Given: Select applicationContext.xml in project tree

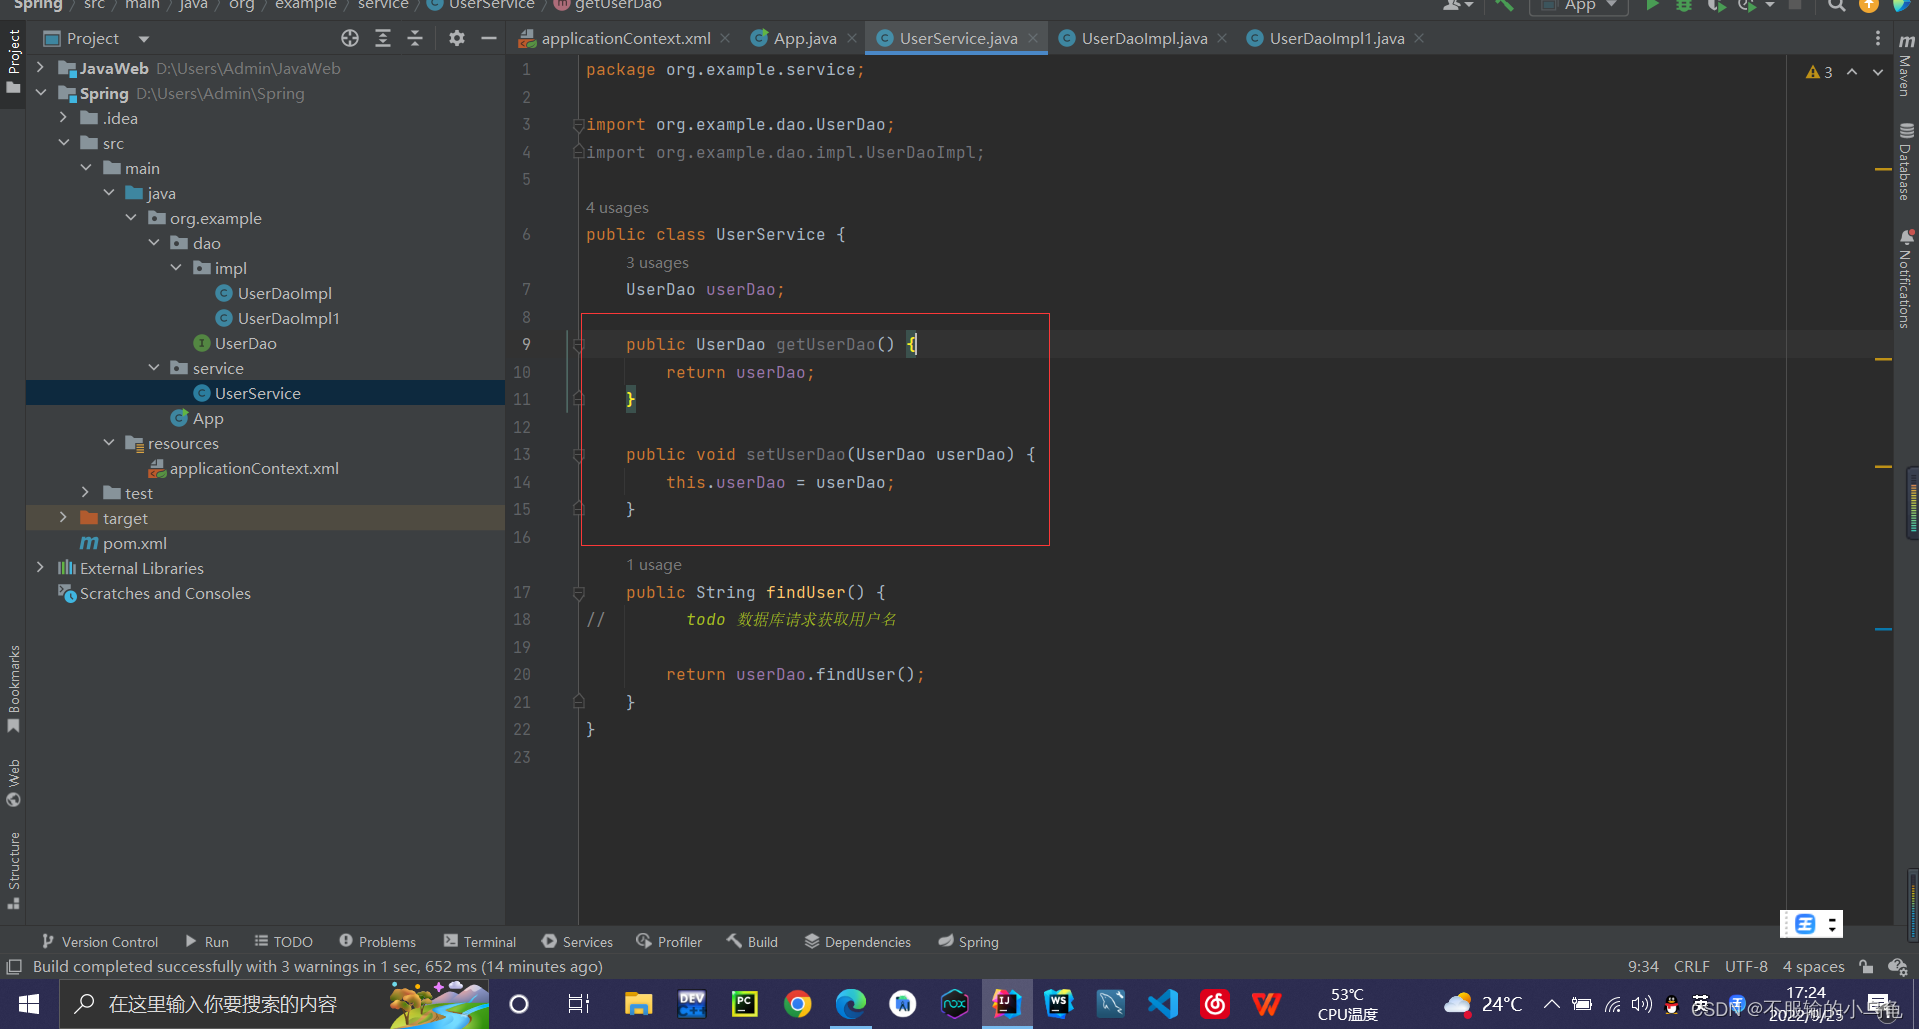Looking at the screenshot, I should coord(243,468).
